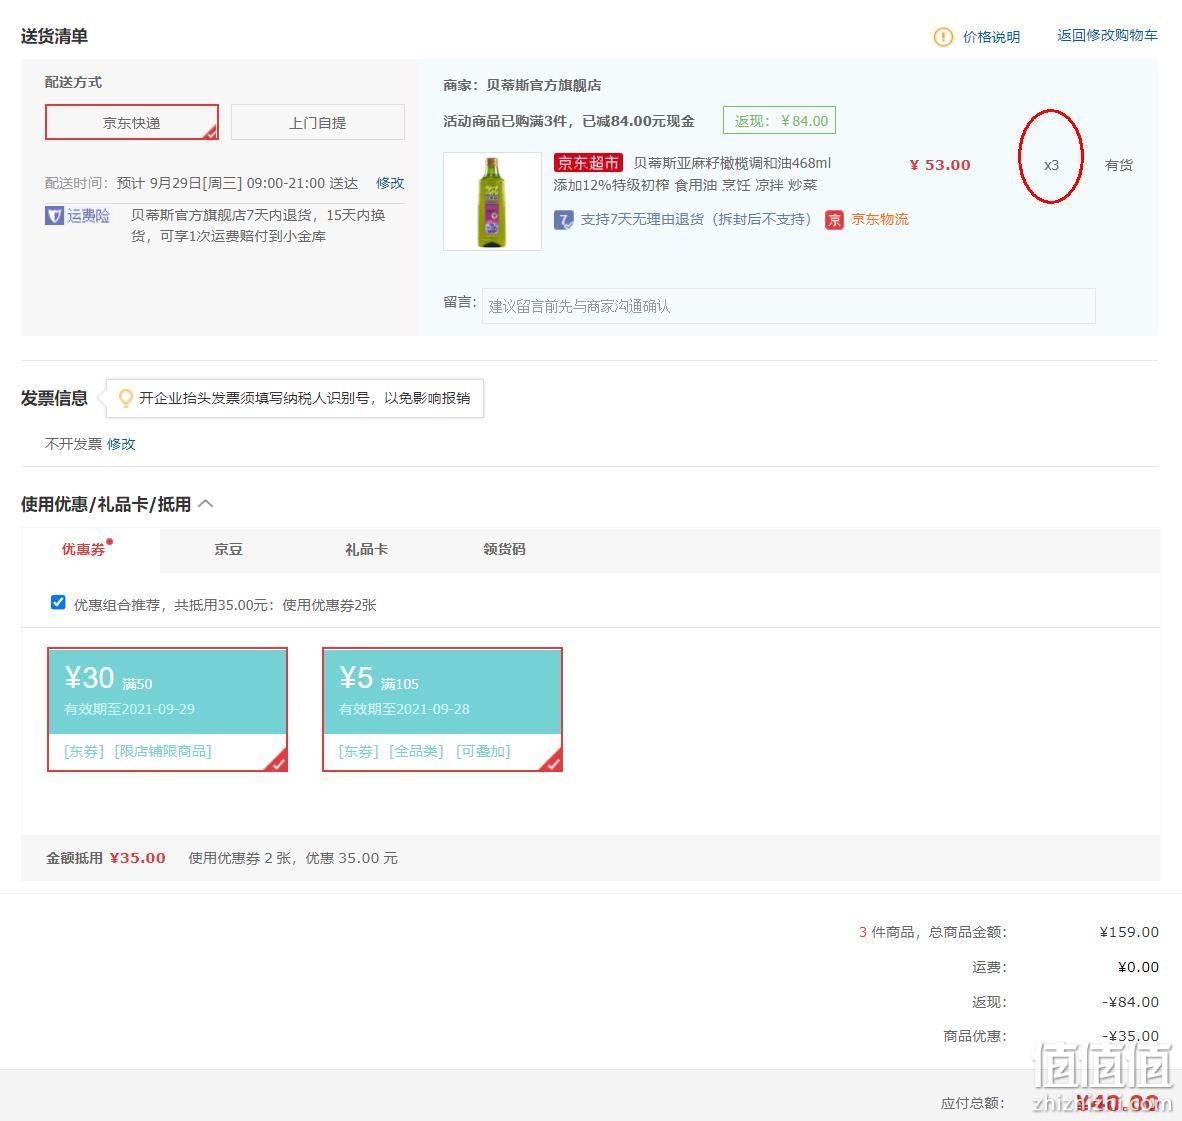This screenshot has width=1182, height=1121.
Task: Click 修改 next to 不开发票
Action: [121, 444]
